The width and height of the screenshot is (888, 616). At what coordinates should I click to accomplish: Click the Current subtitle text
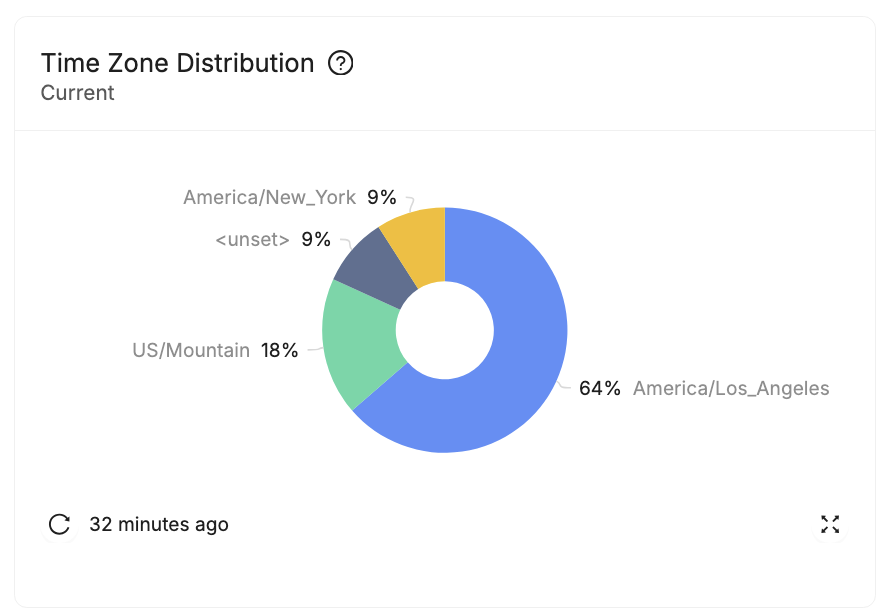[77, 93]
